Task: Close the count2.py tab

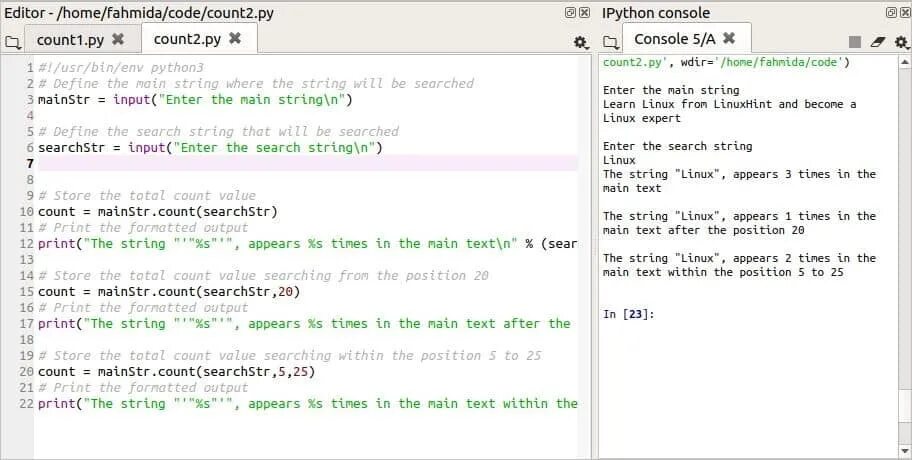Action: coord(235,38)
